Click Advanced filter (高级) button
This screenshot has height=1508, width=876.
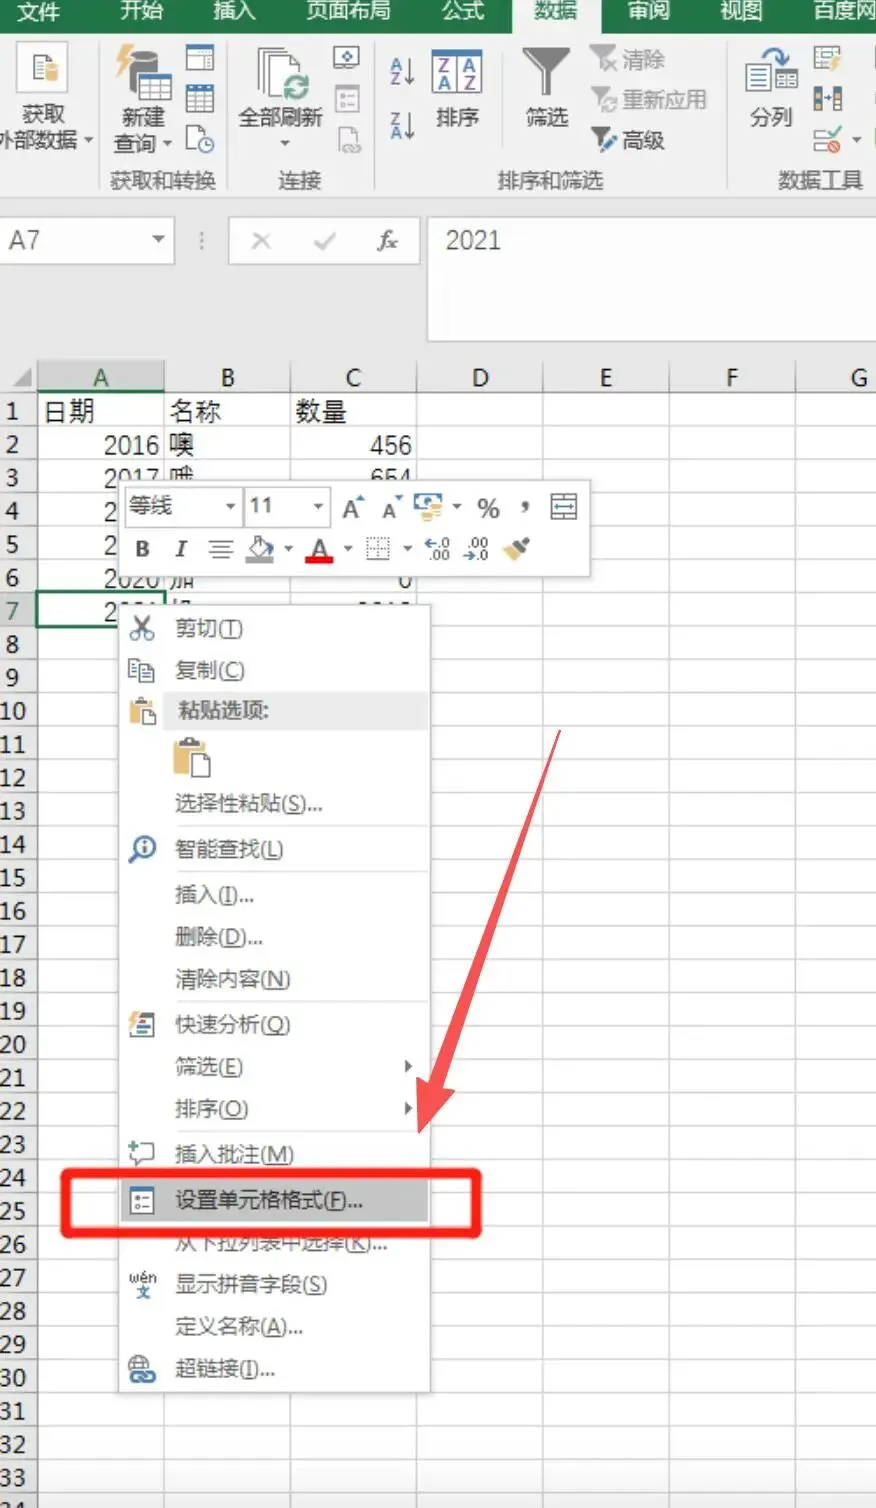pos(628,139)
